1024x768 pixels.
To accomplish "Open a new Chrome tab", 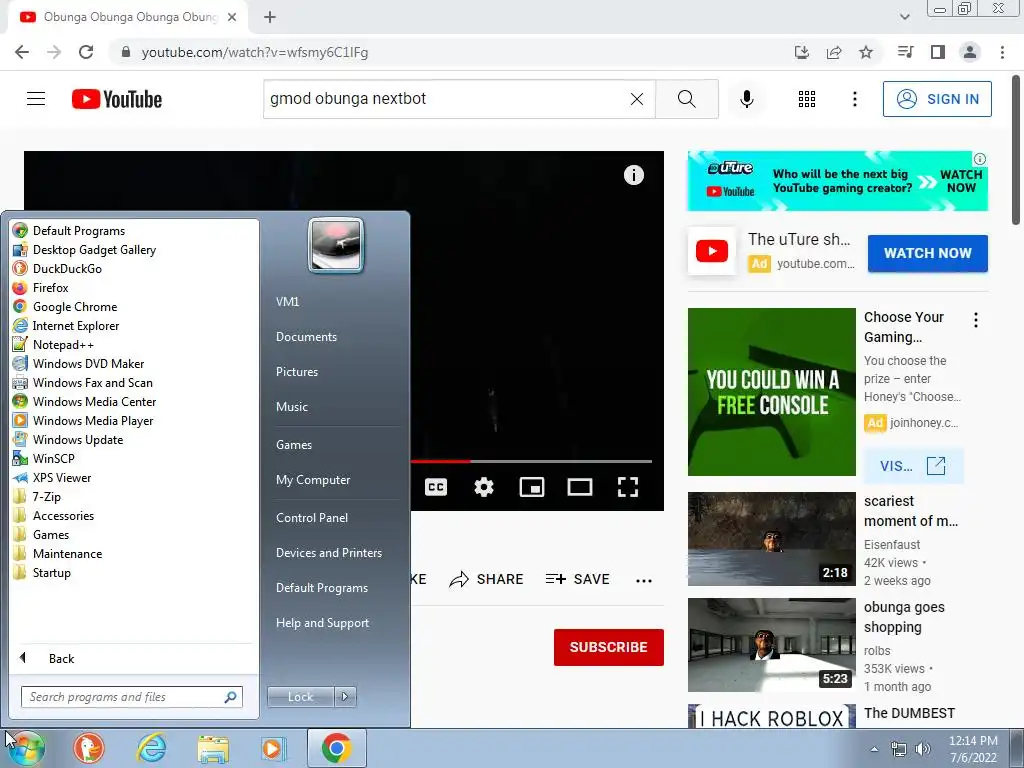I will pos(270,17).
